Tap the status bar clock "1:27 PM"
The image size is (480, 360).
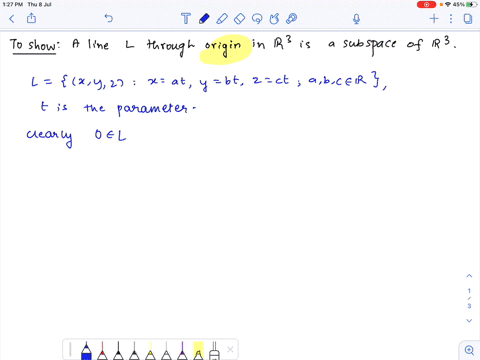coord(13,4)
